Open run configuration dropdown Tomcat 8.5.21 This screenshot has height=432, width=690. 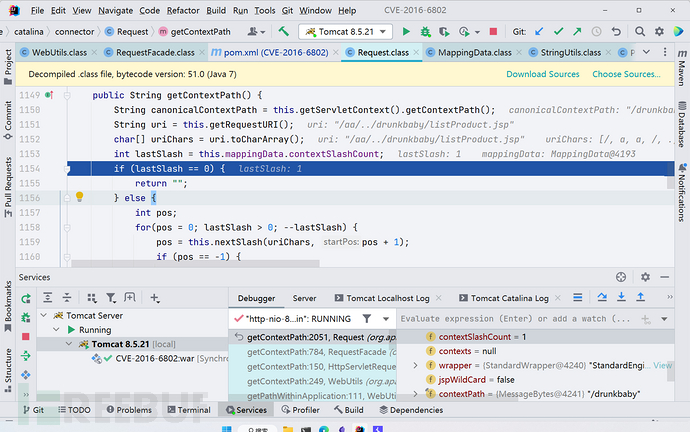(345, 32)
